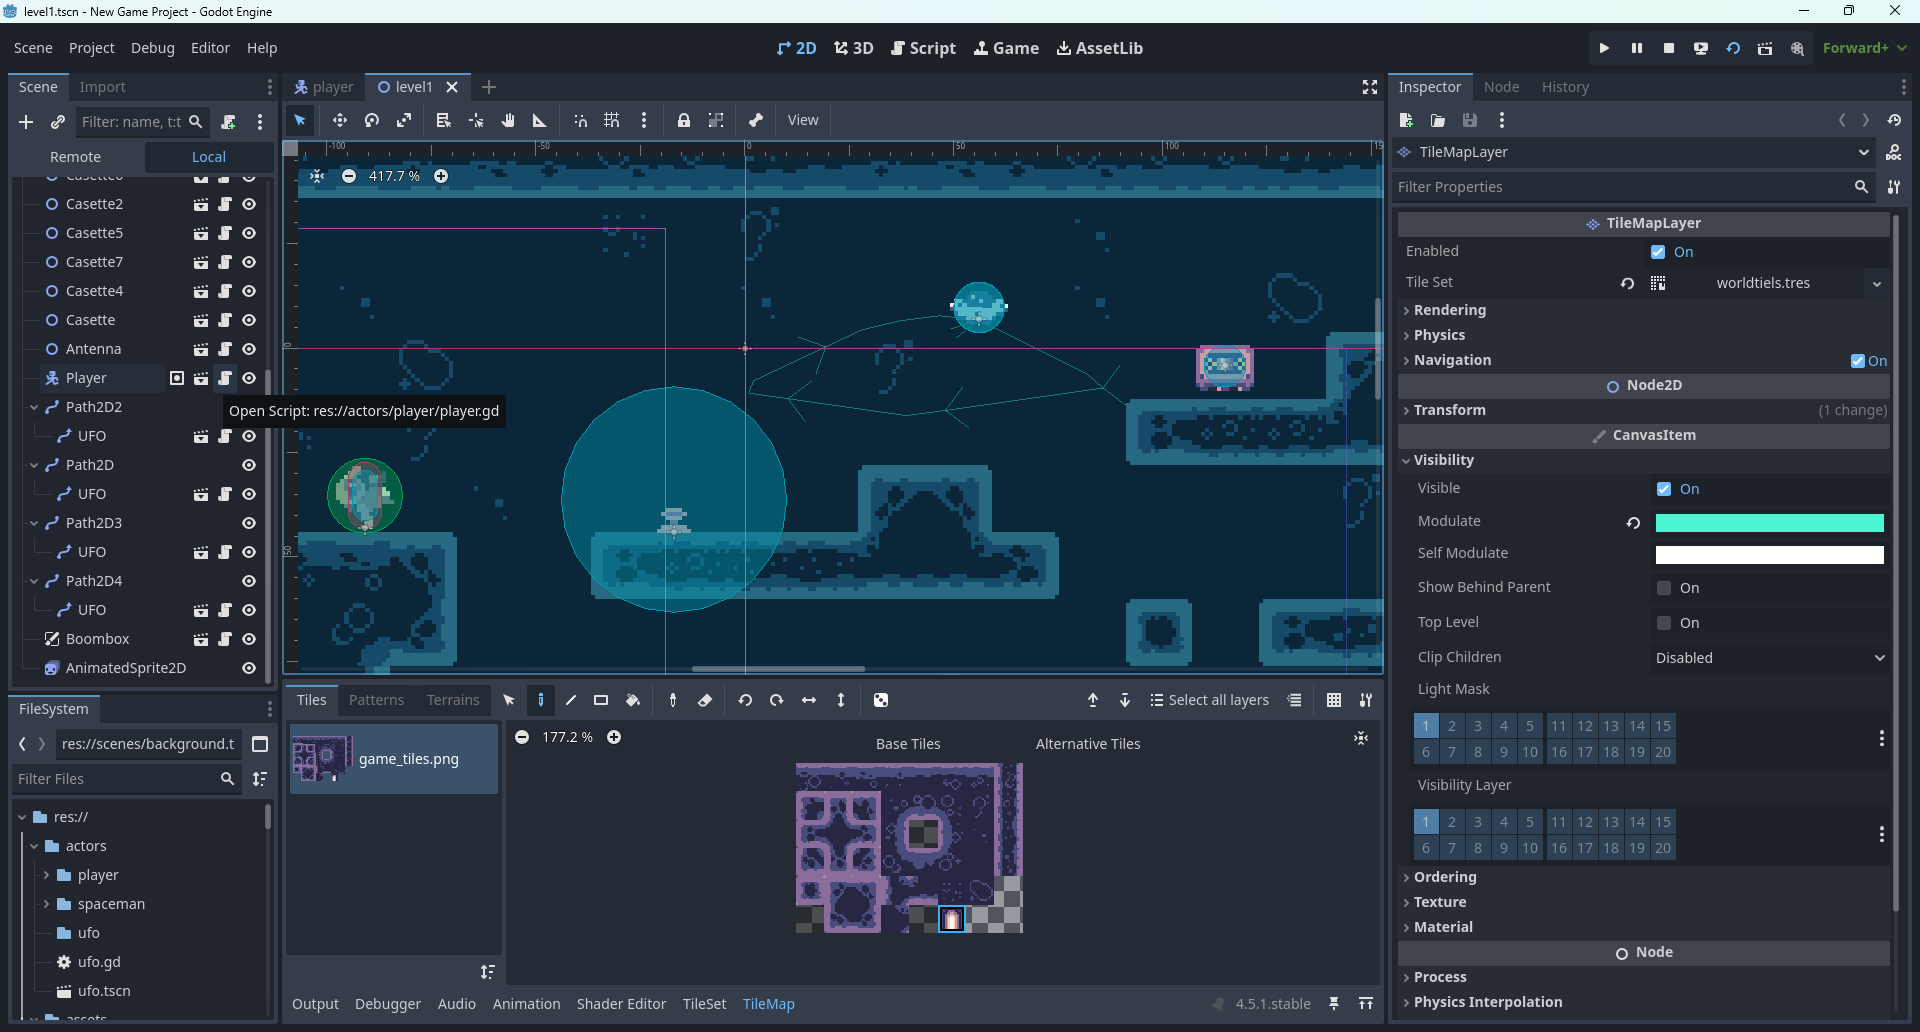Switch to the Terrains tab

point(453,700)
